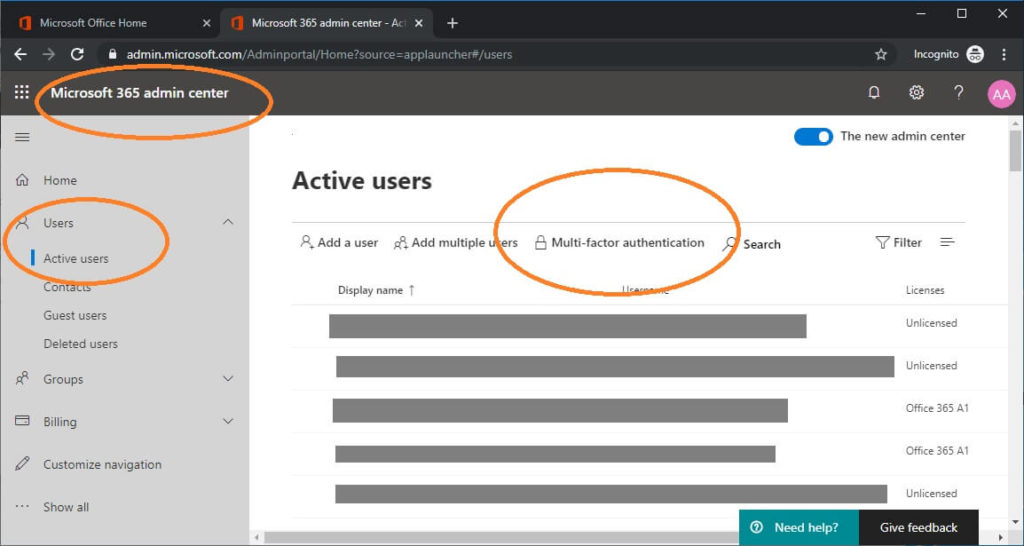Click Show all navigation items
This screenshot has width=1024, height=546.
[x=66, y=507]
